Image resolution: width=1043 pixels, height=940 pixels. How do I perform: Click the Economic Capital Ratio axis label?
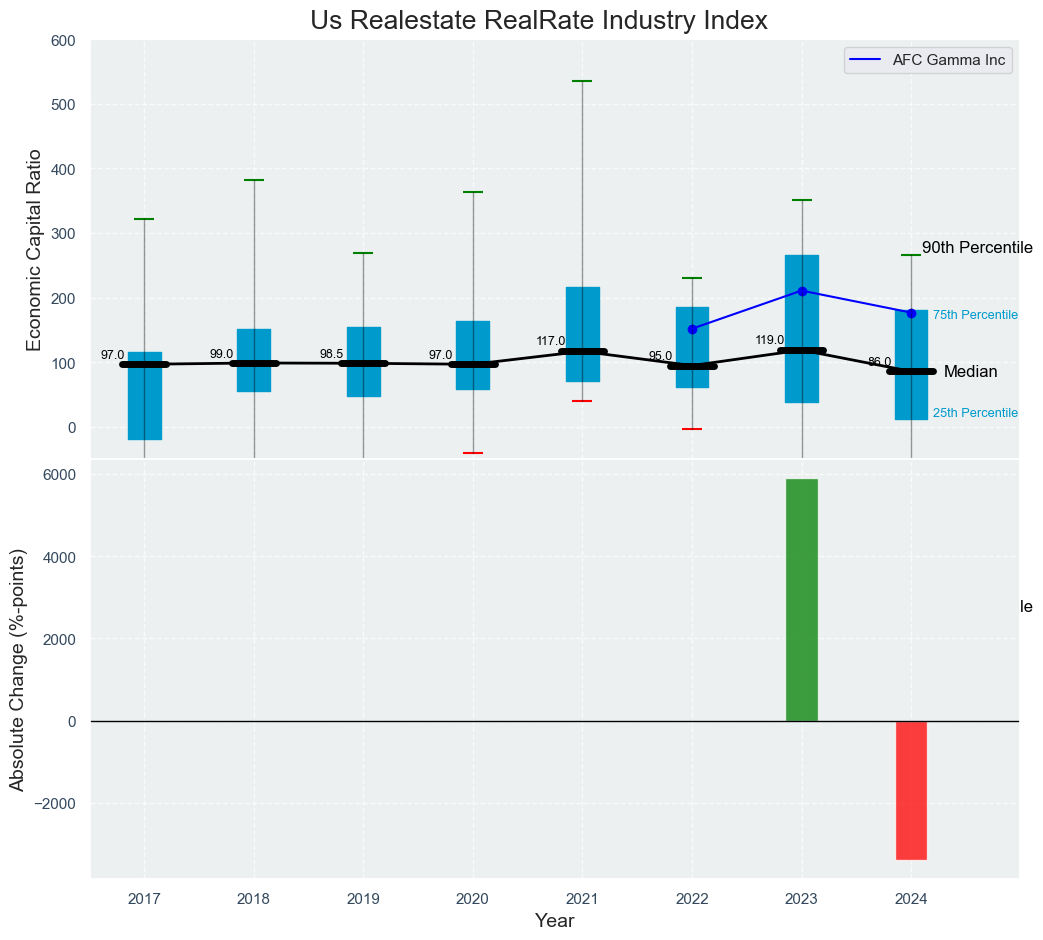[34, 249]
